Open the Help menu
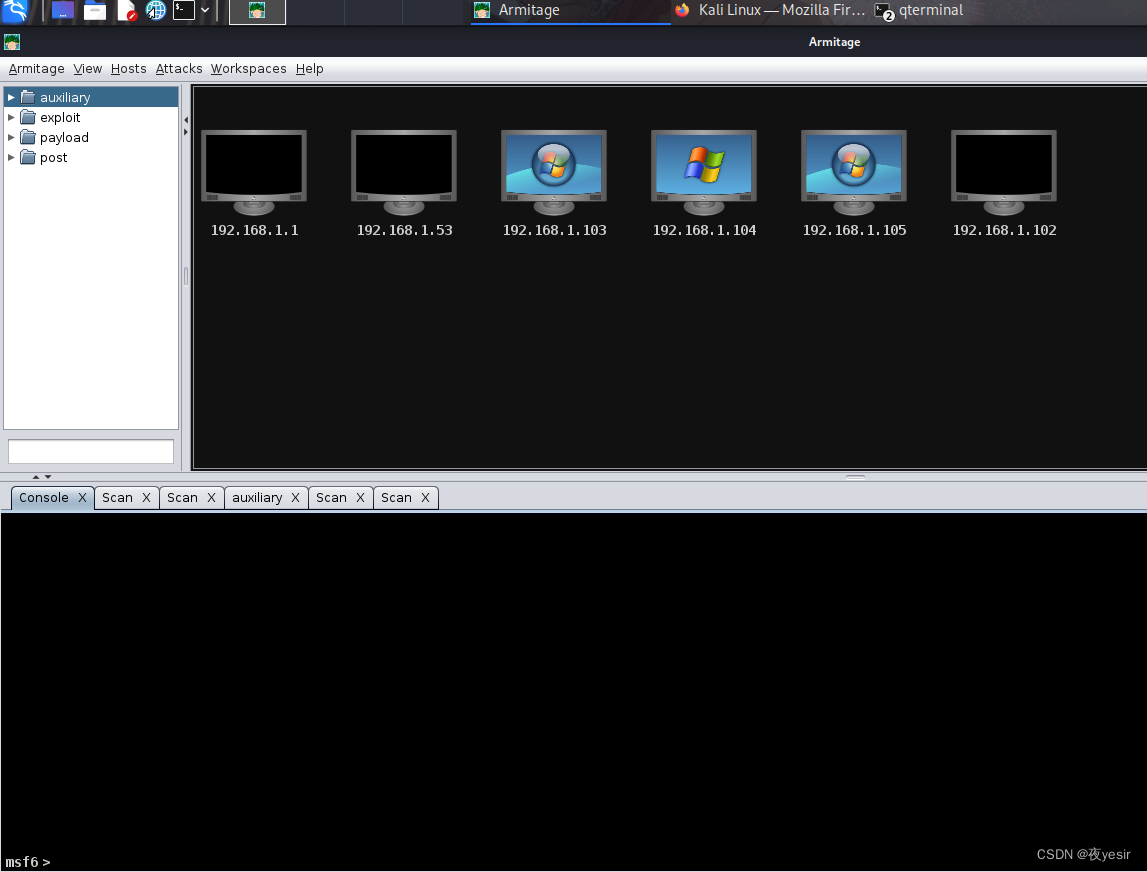 pos(309,68)
